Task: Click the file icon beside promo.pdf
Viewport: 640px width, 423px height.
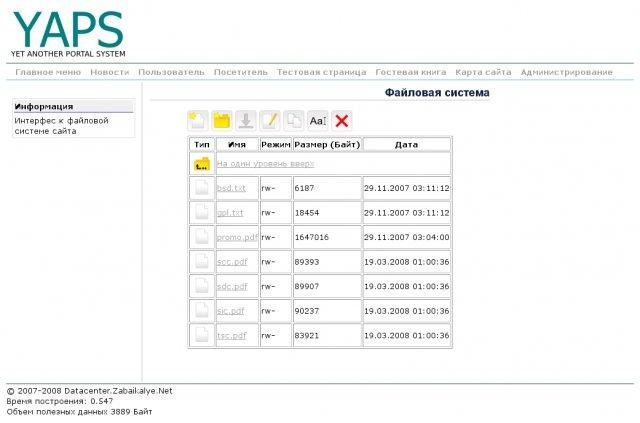Action: click(x=202, y=237)
